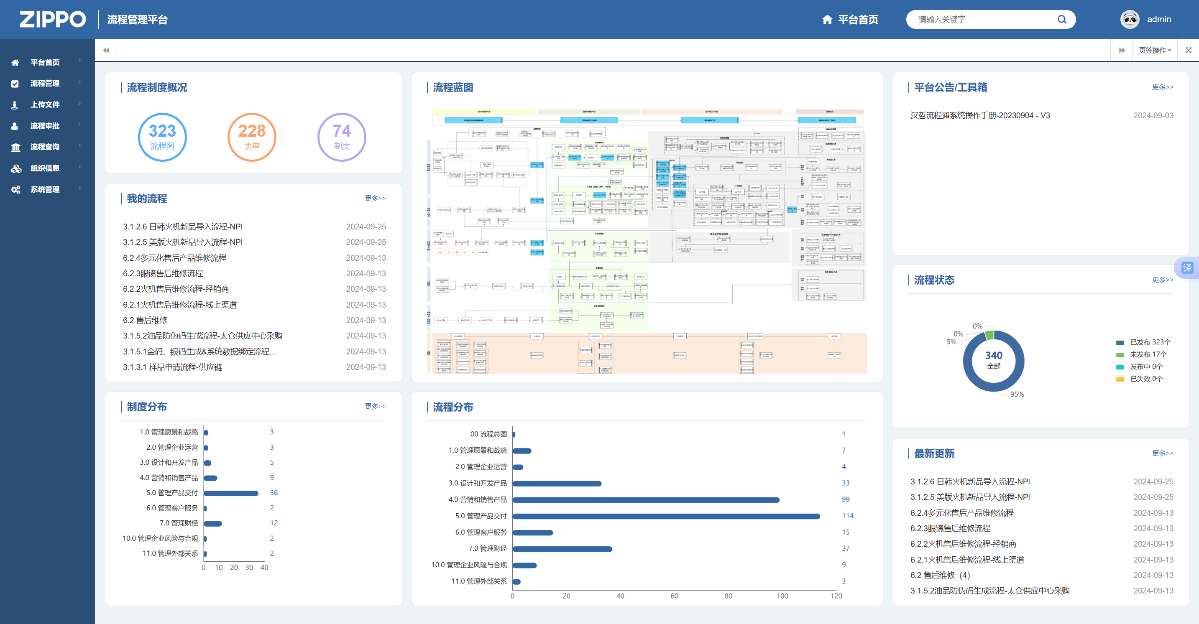Click the admin panda avatar

(x=1130, y=19)
